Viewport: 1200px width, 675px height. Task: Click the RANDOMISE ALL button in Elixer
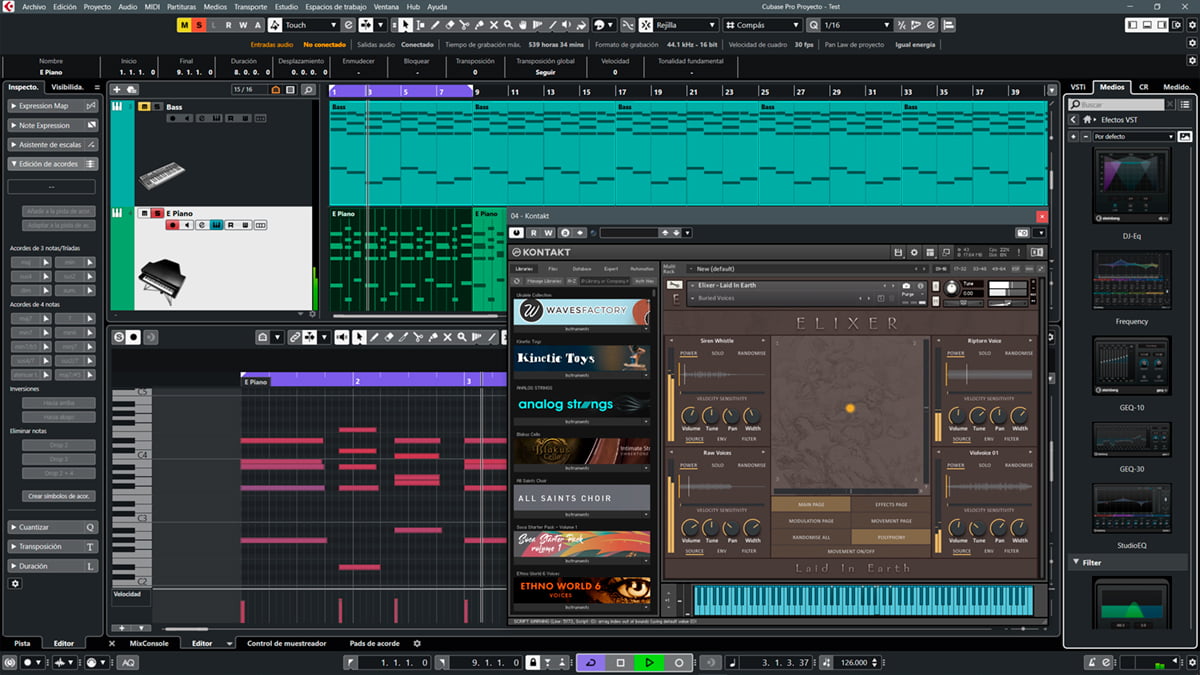(810, 537)
